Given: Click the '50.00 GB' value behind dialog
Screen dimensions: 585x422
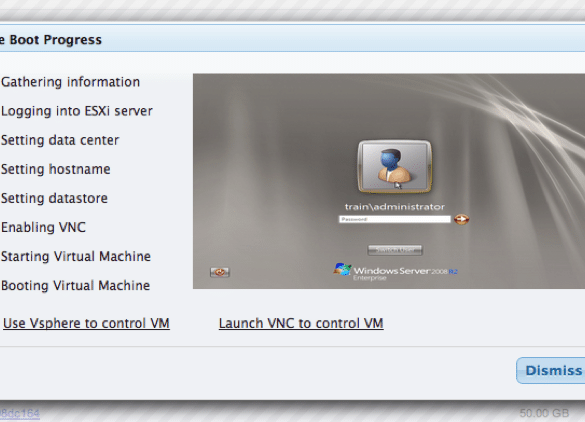Looking at the screenshot, I should 544,413.
